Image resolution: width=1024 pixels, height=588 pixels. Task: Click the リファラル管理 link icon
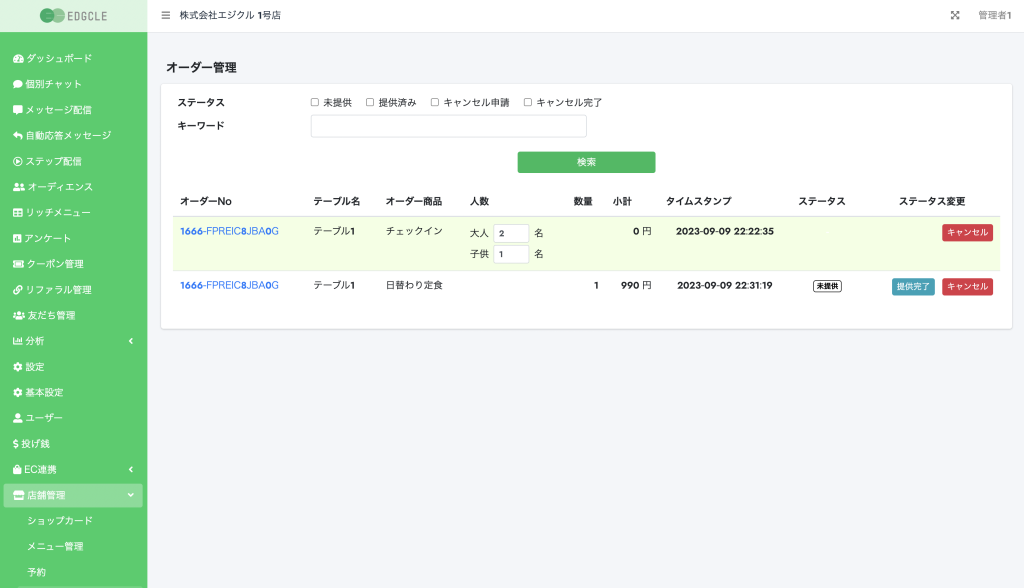18,289
